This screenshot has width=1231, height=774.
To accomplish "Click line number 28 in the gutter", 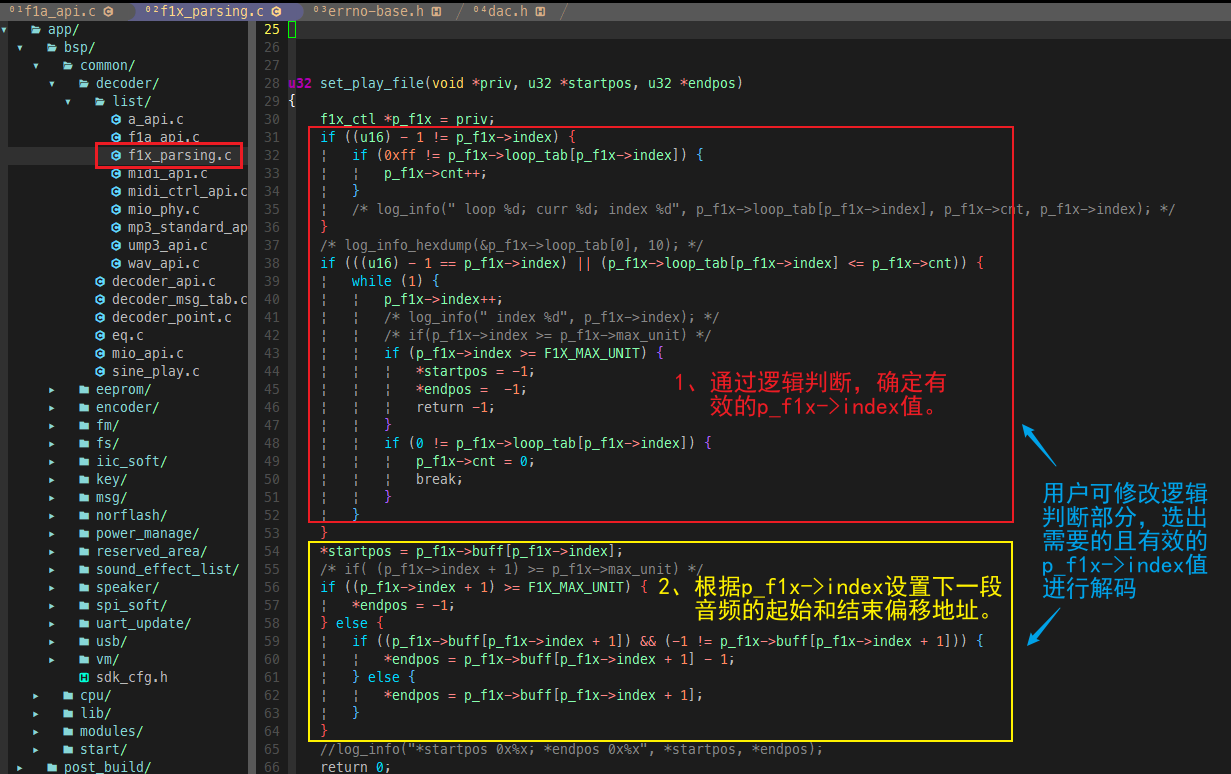I will coord(272,84).
